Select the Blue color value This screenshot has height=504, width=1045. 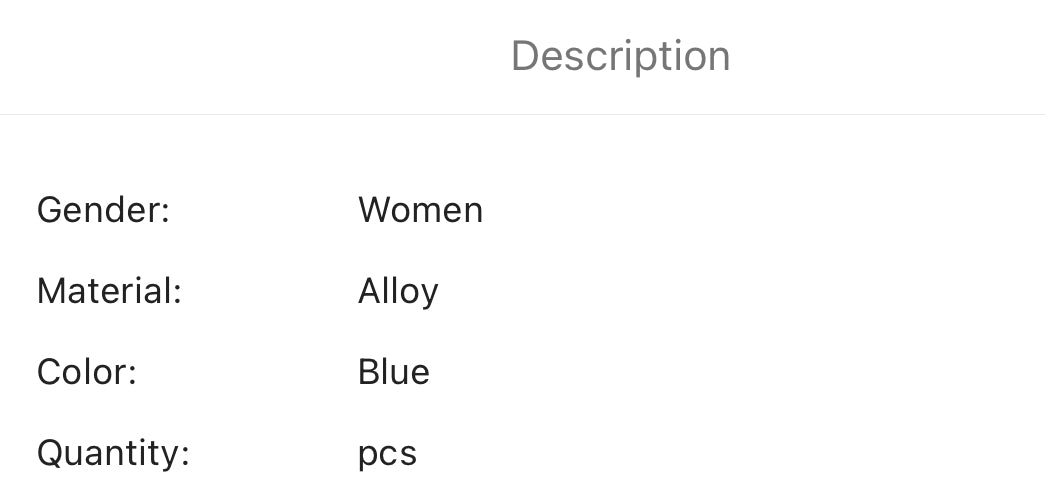[393, 372]
